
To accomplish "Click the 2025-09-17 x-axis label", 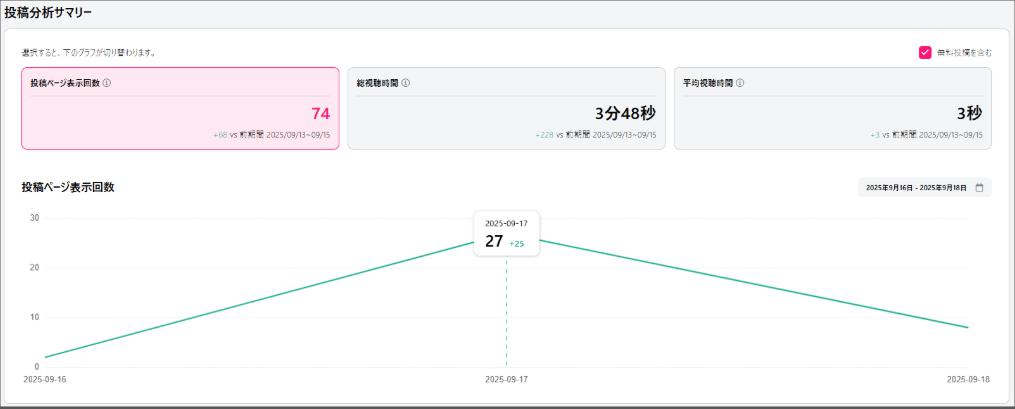I will 506,380.
